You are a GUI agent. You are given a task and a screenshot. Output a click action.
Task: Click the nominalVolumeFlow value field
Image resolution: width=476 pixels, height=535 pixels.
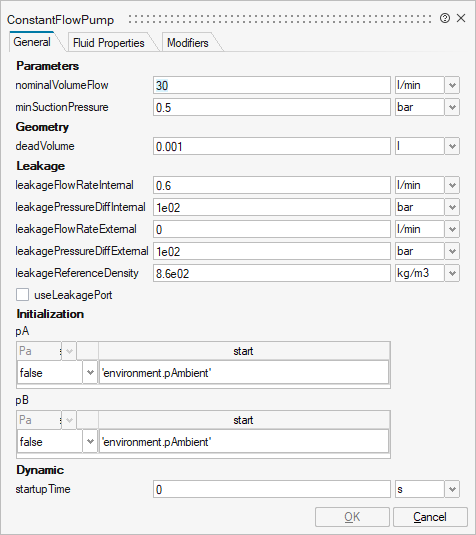272,85
